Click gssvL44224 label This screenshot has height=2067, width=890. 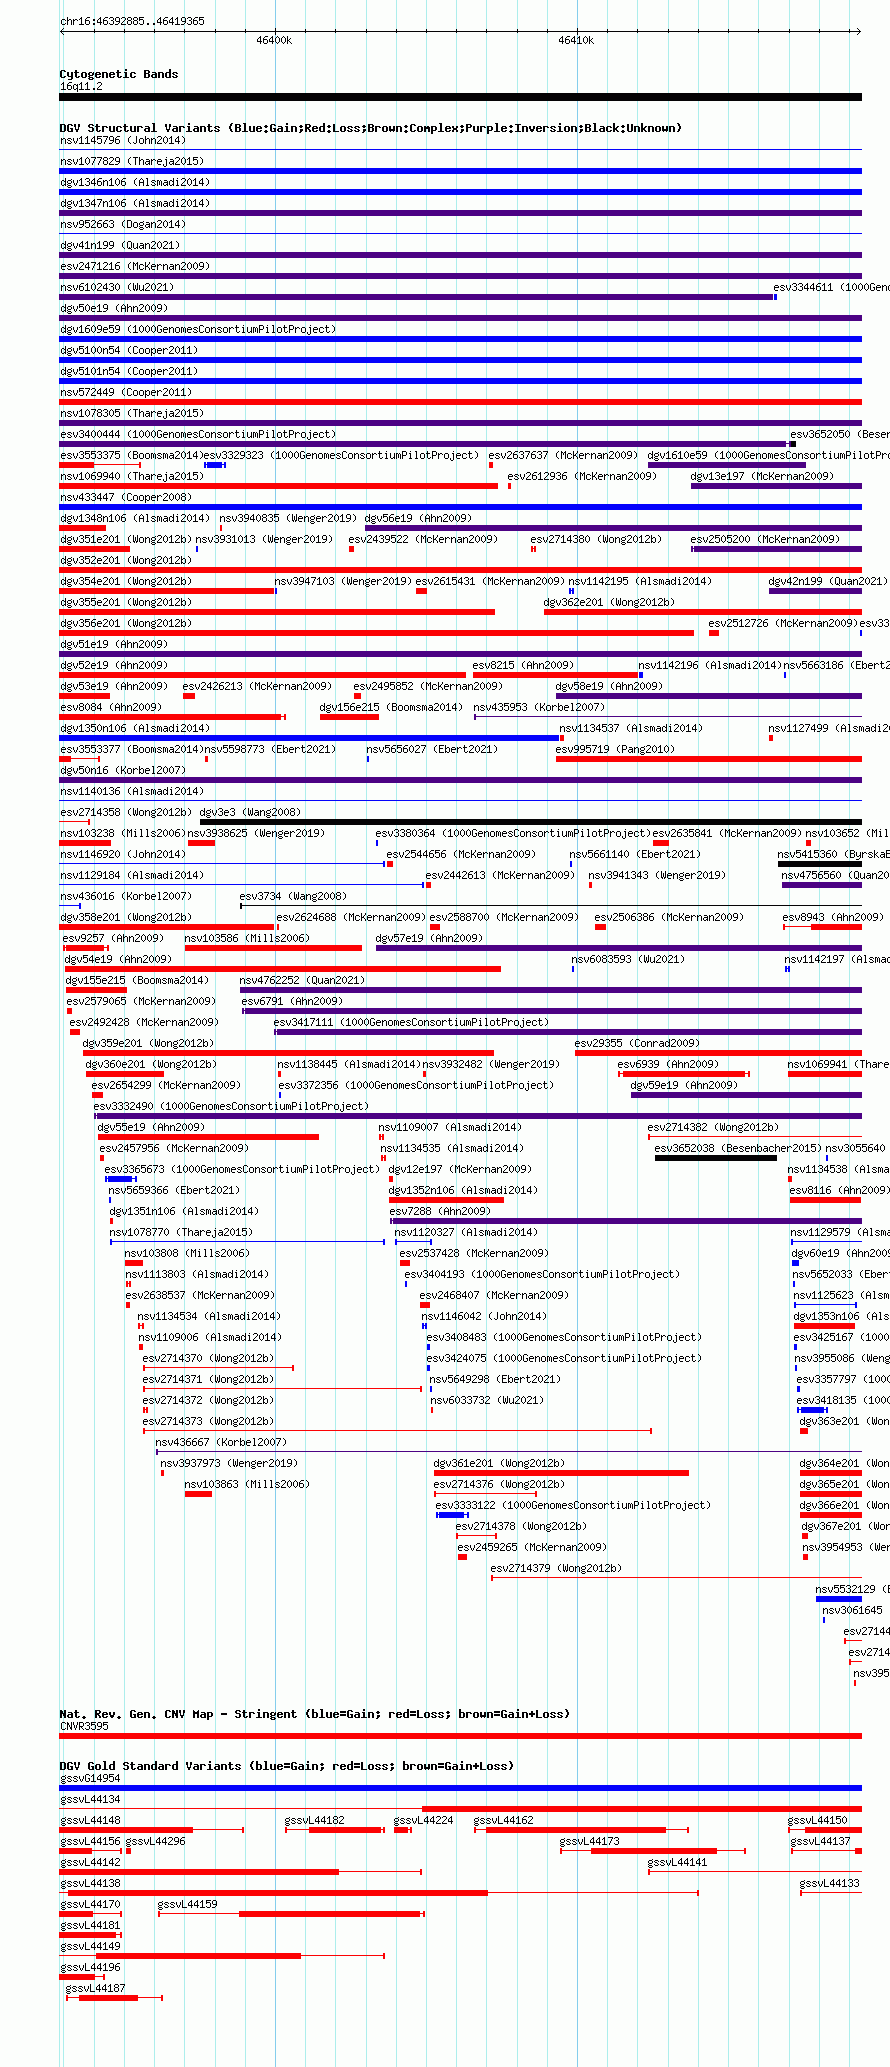[x=423, y=1820]
